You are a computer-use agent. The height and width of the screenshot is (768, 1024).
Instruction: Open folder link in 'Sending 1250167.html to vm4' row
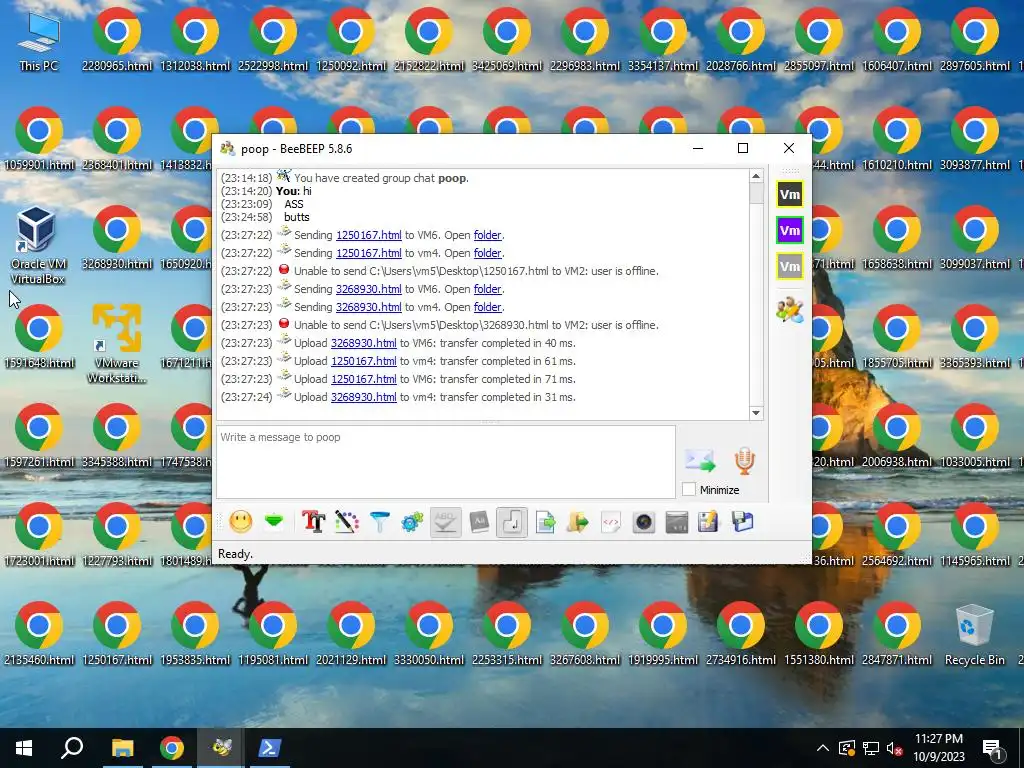pyautogui.click(x=487, y=253)
